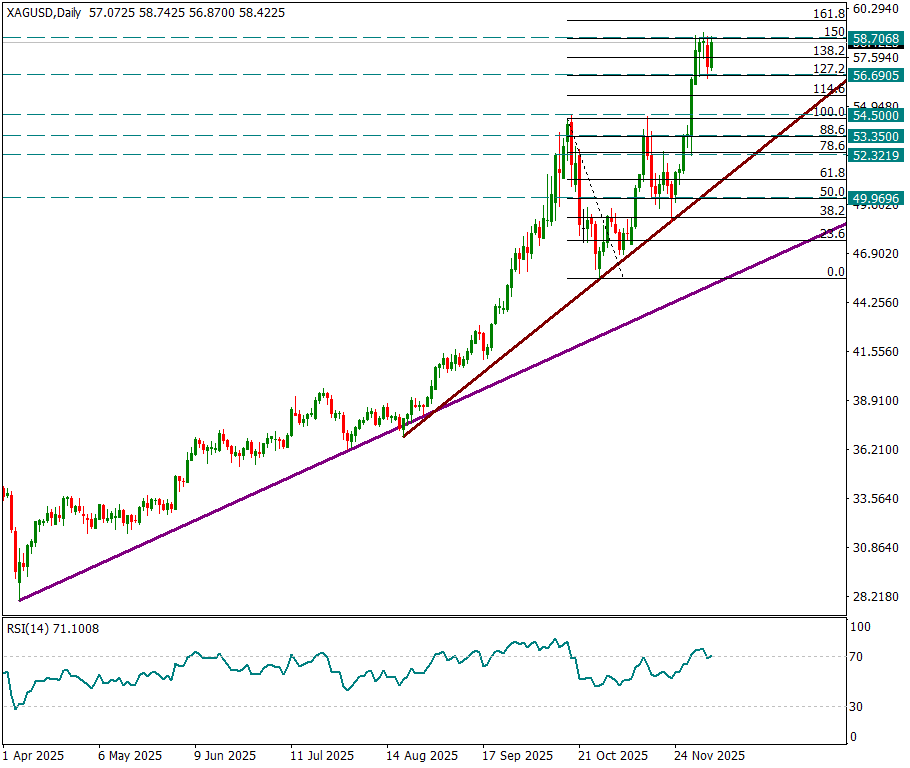Click the 0.0 Fibonacci base label
This screenshot has width=910, height=768.
pyautogui.click(x=835, y=271)
